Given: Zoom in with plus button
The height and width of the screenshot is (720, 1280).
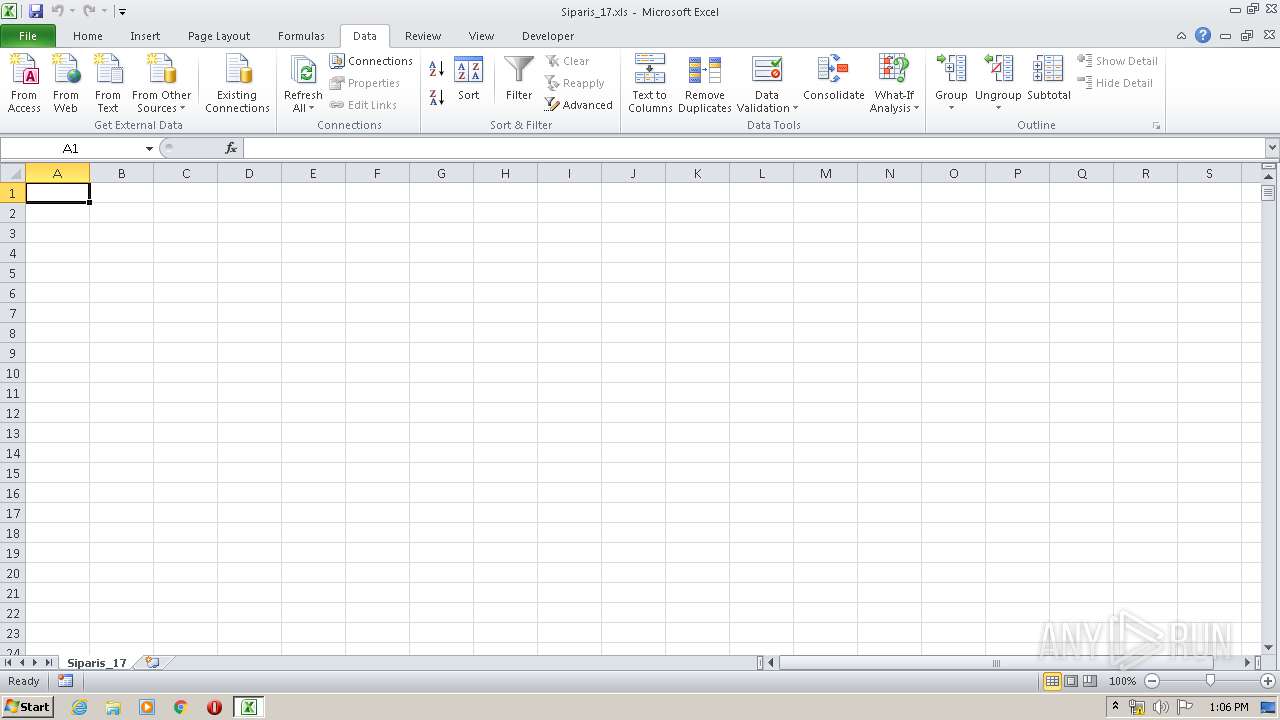Looking at the screenshot, I should (x=1268, y=681).
